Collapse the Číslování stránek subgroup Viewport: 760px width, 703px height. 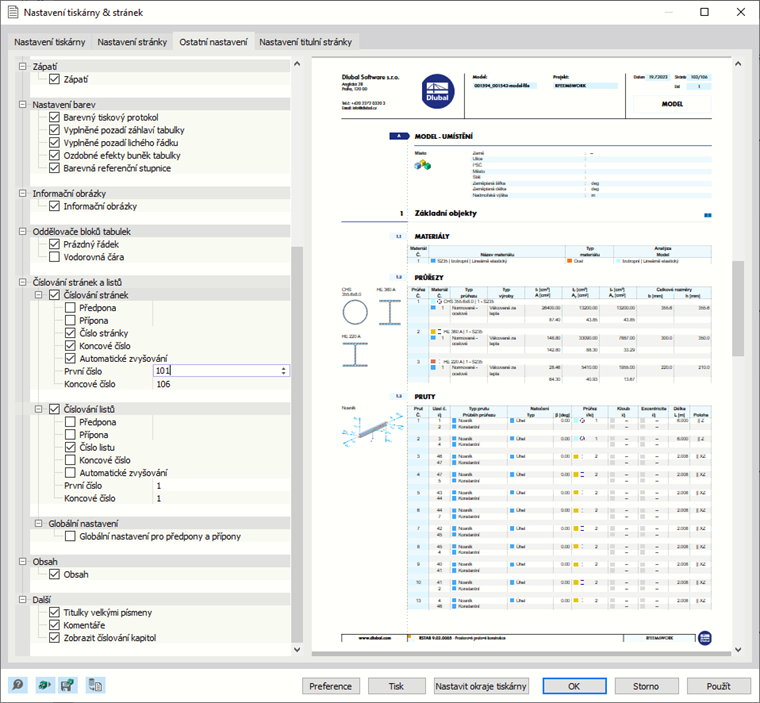tap(38, 295)
